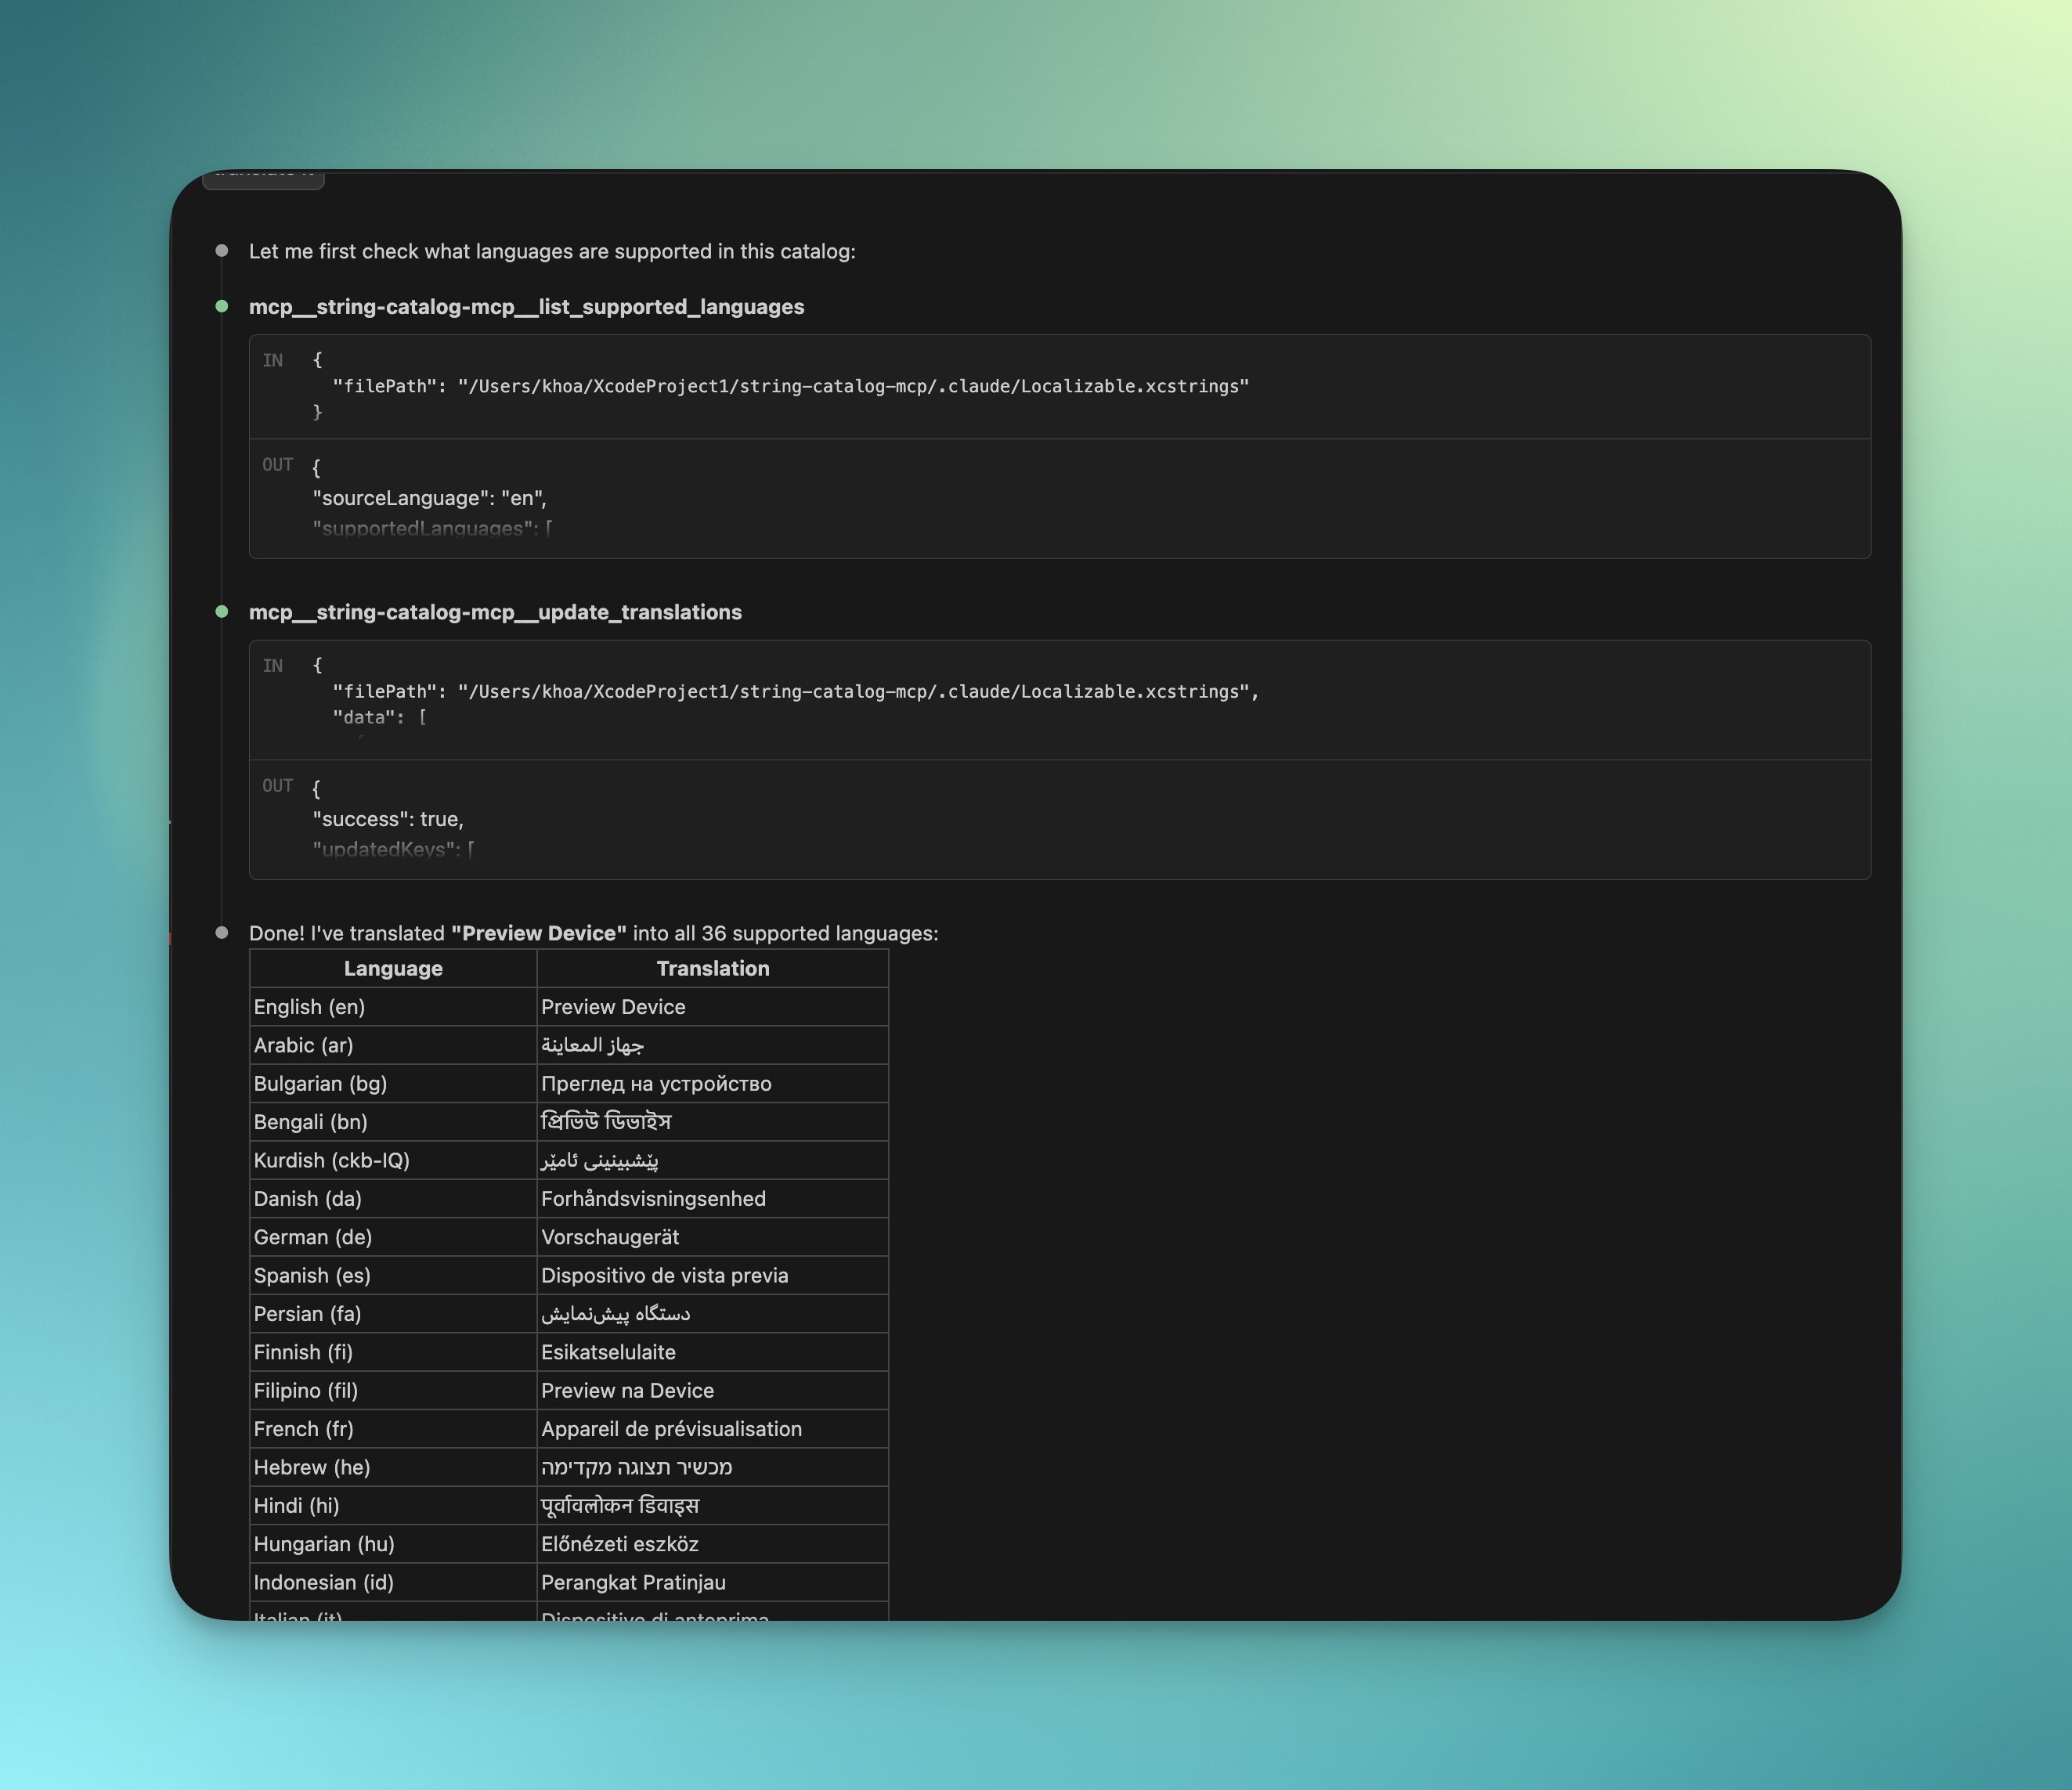Expand IN block containing the data array
2072x1790 pixels.
[x=1059, y=700]
